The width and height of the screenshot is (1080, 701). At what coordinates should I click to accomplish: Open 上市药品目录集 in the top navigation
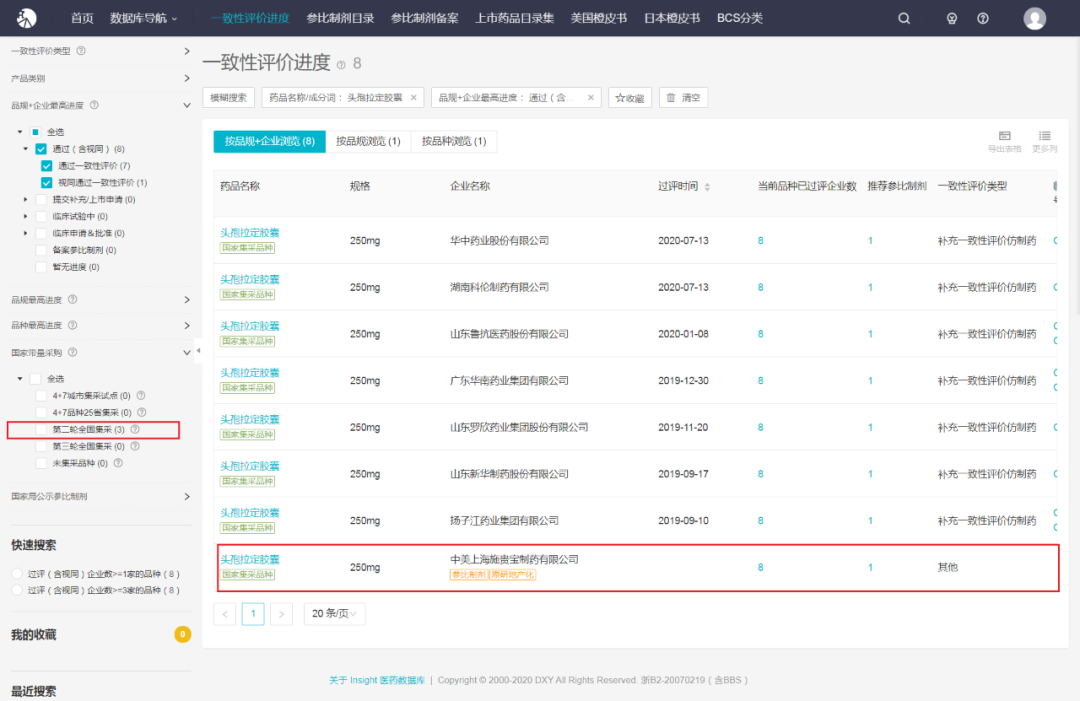(x=515, y=19)
